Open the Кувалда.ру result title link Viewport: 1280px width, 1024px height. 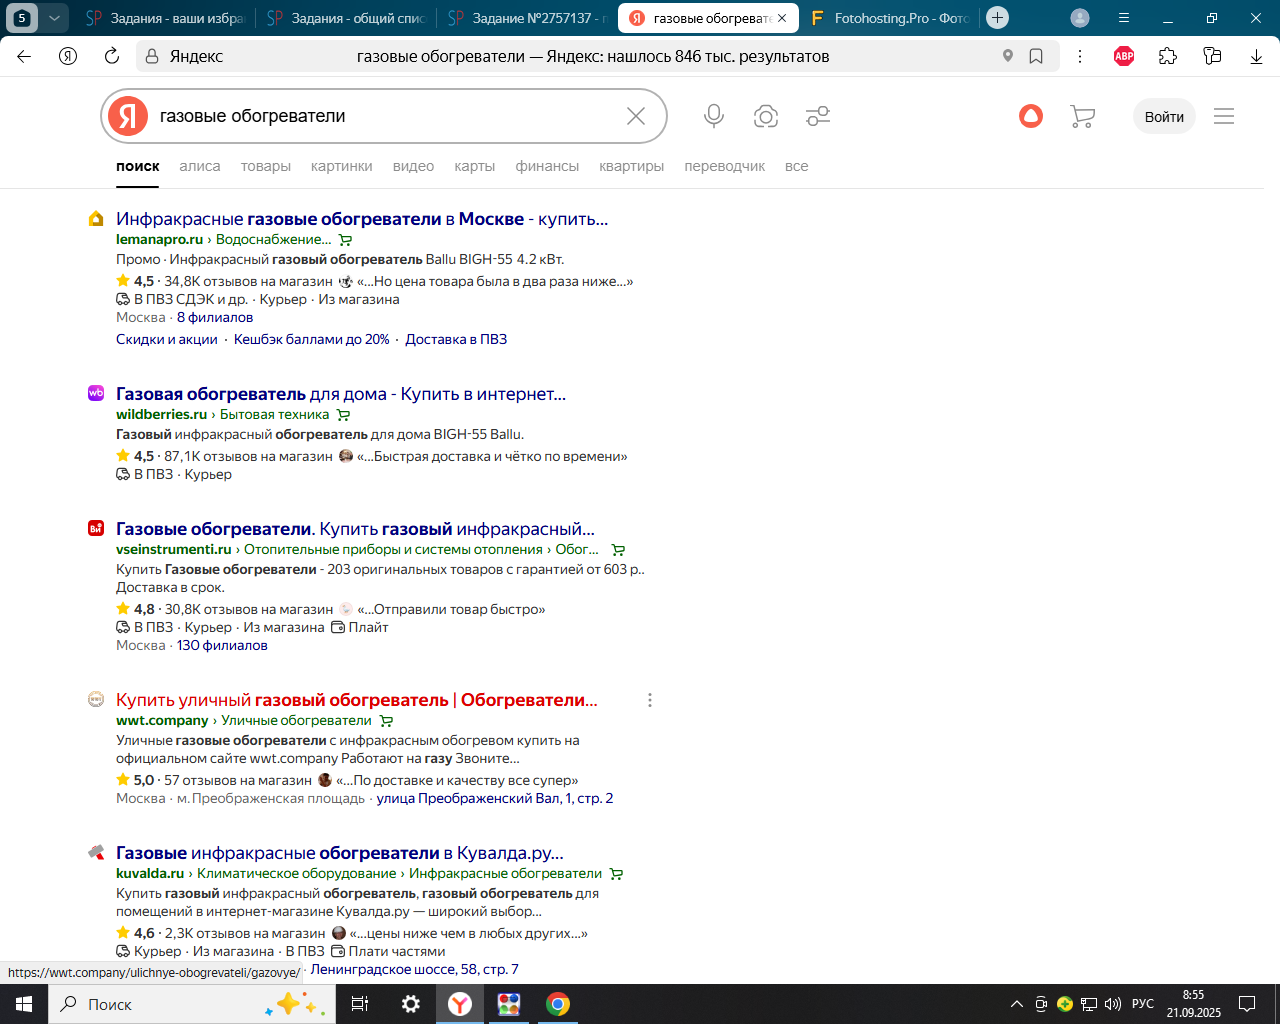[340, 853]
